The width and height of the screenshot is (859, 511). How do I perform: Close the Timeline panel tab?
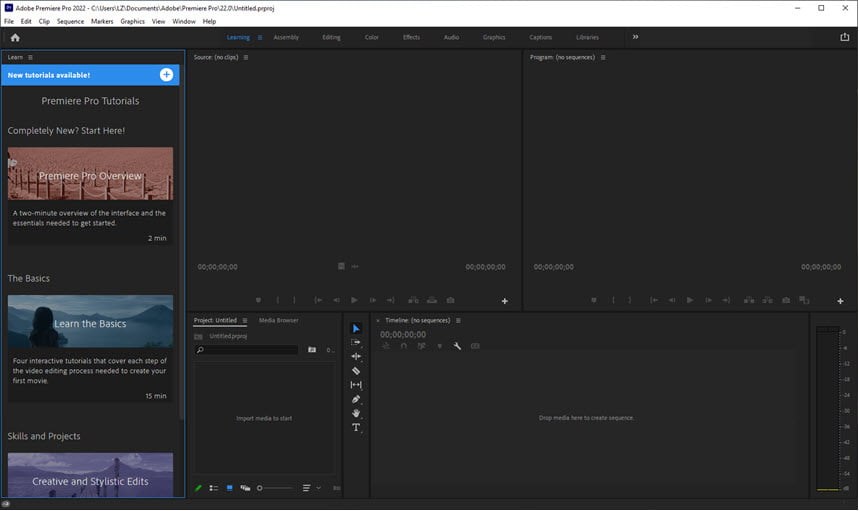click(x=377, y=320)
